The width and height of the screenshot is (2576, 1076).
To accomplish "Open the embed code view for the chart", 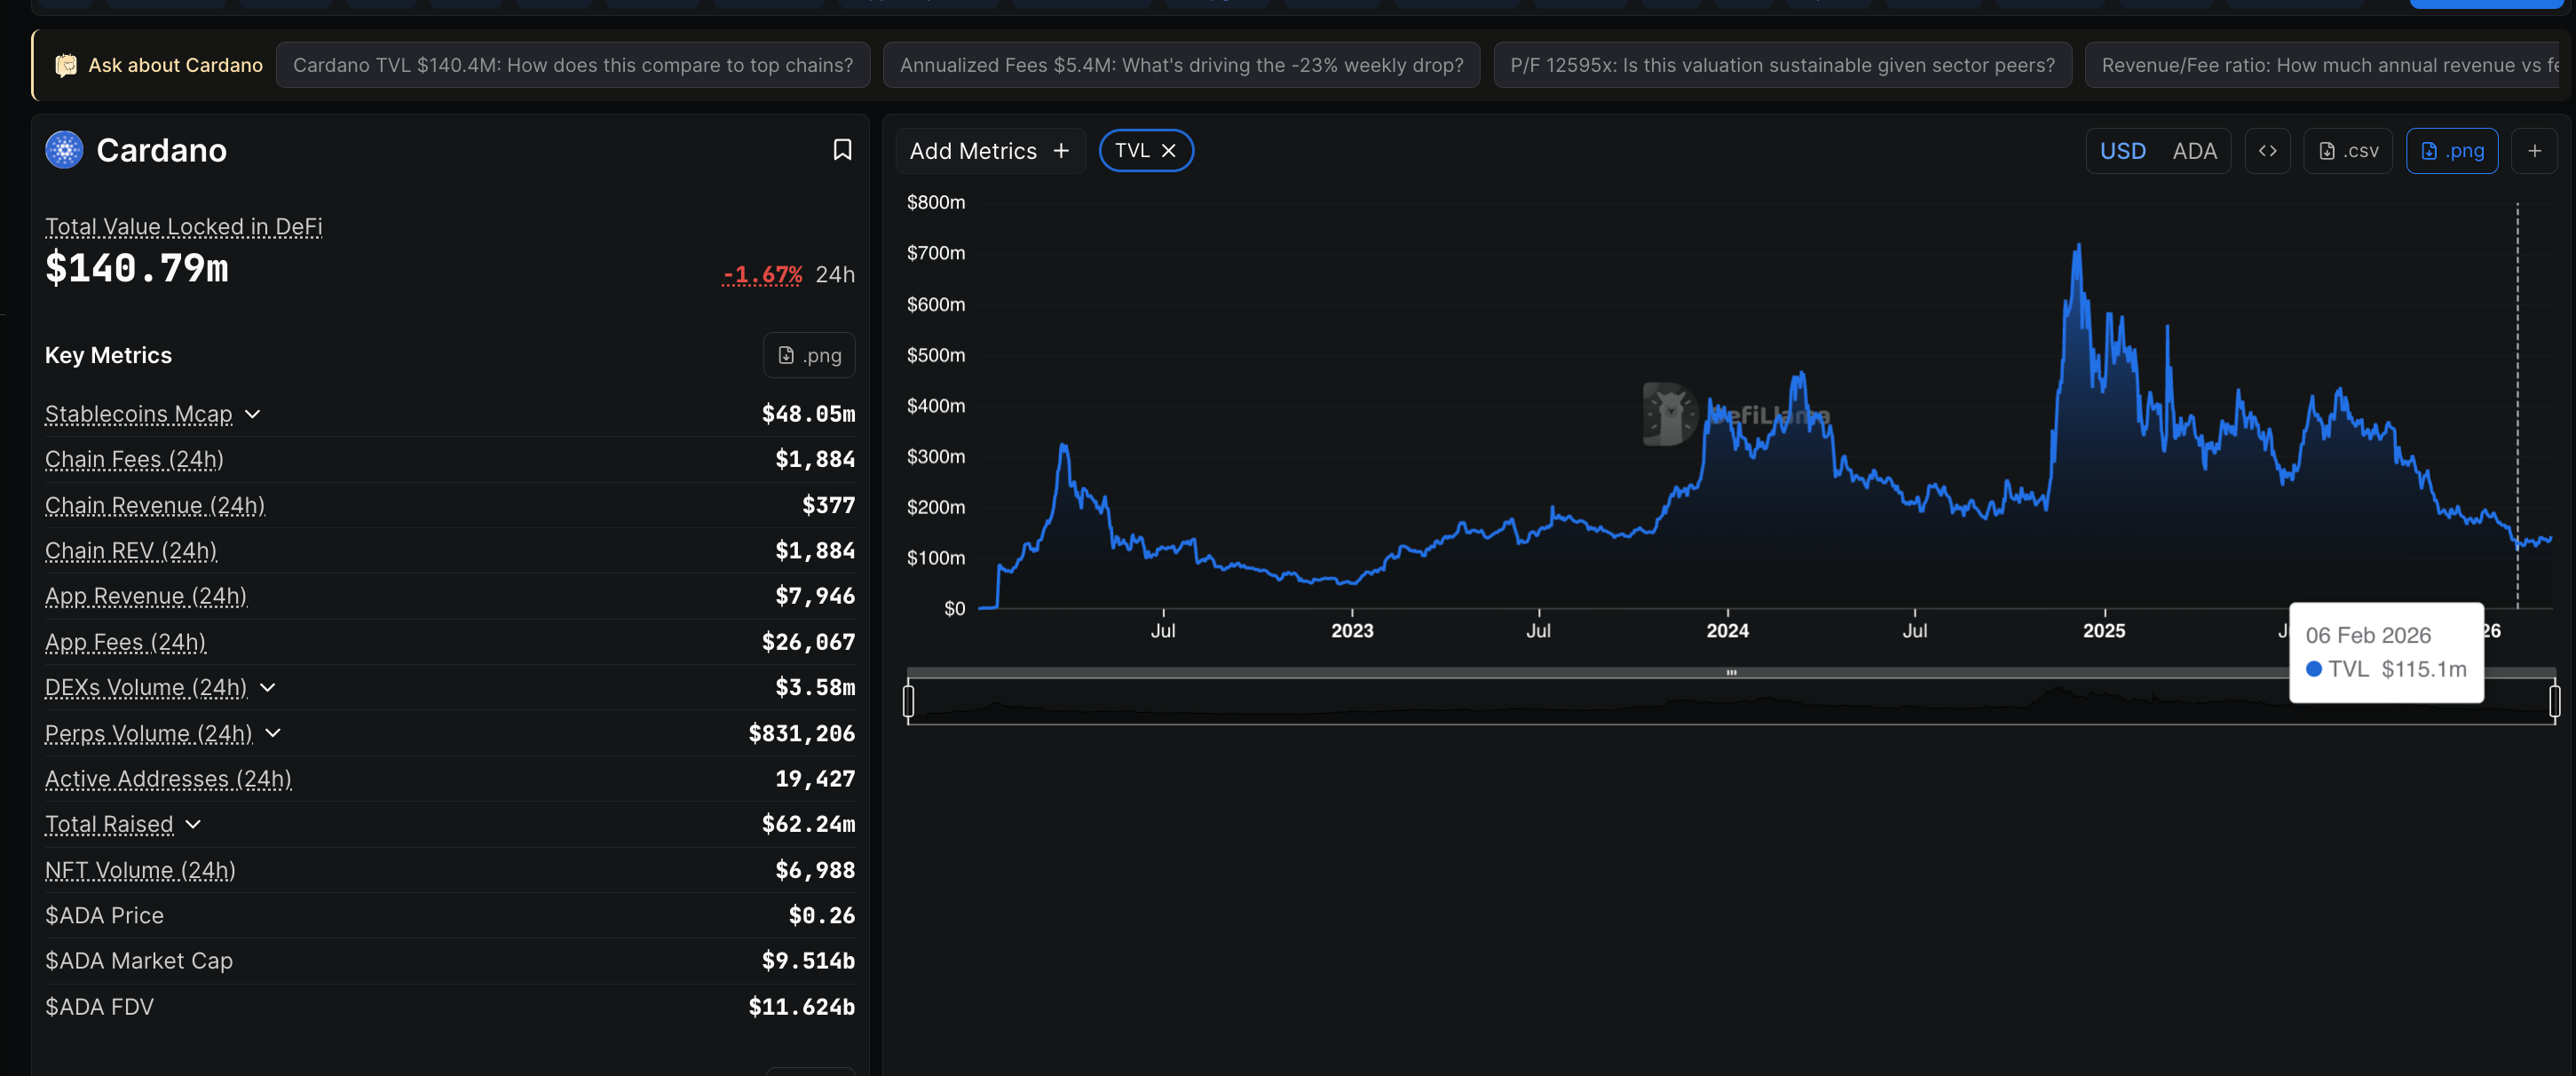I will click(2267, 150).
